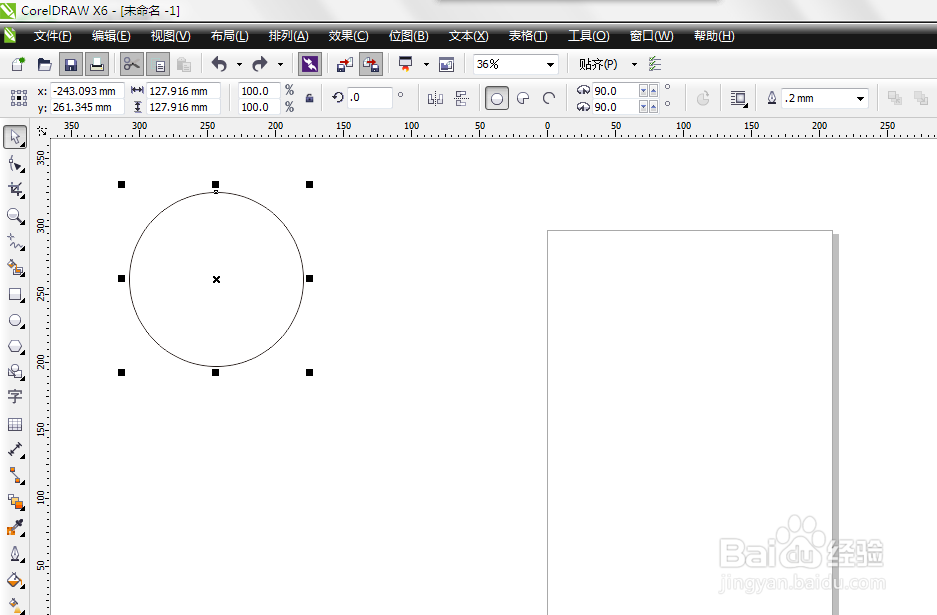
Task: Decrease the ending angle with its down arrow
Action: click(x=644, y=107)
